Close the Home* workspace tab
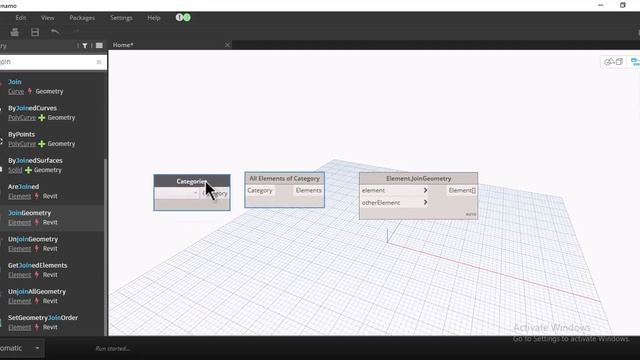 point(227,45)
